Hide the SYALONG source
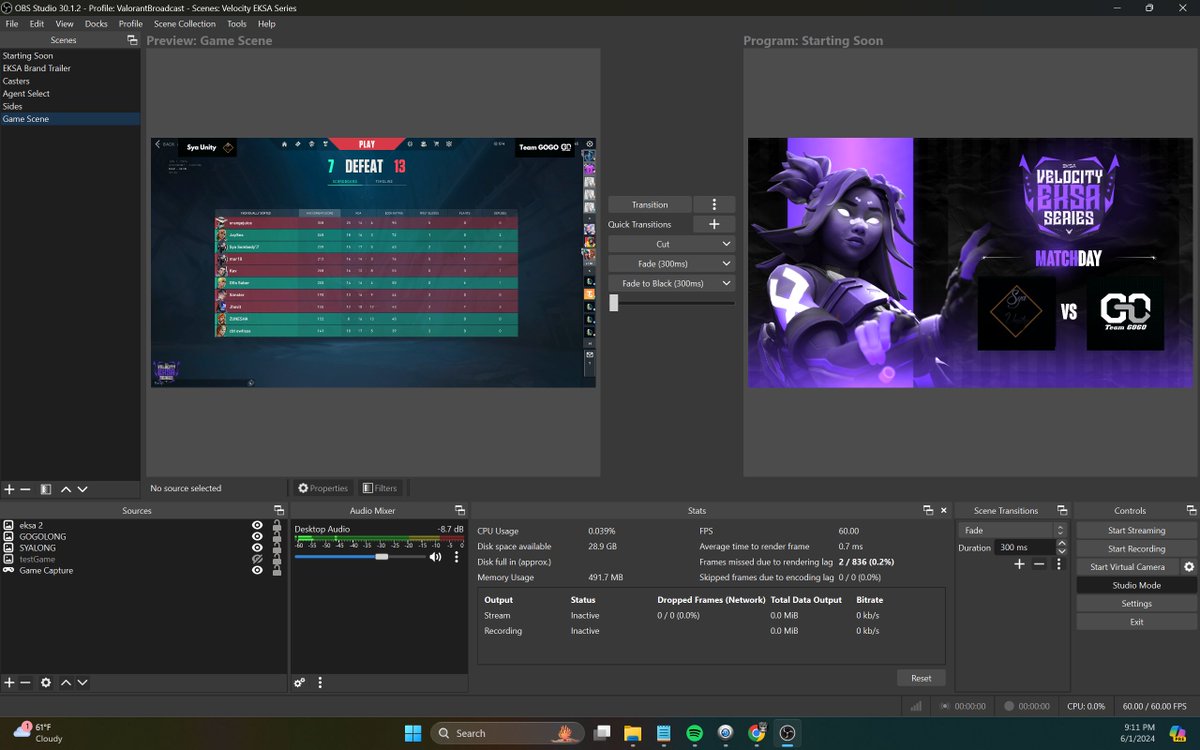Image resolution: width=1200 pixels, height=750 pixels. (x=257, y=548)
